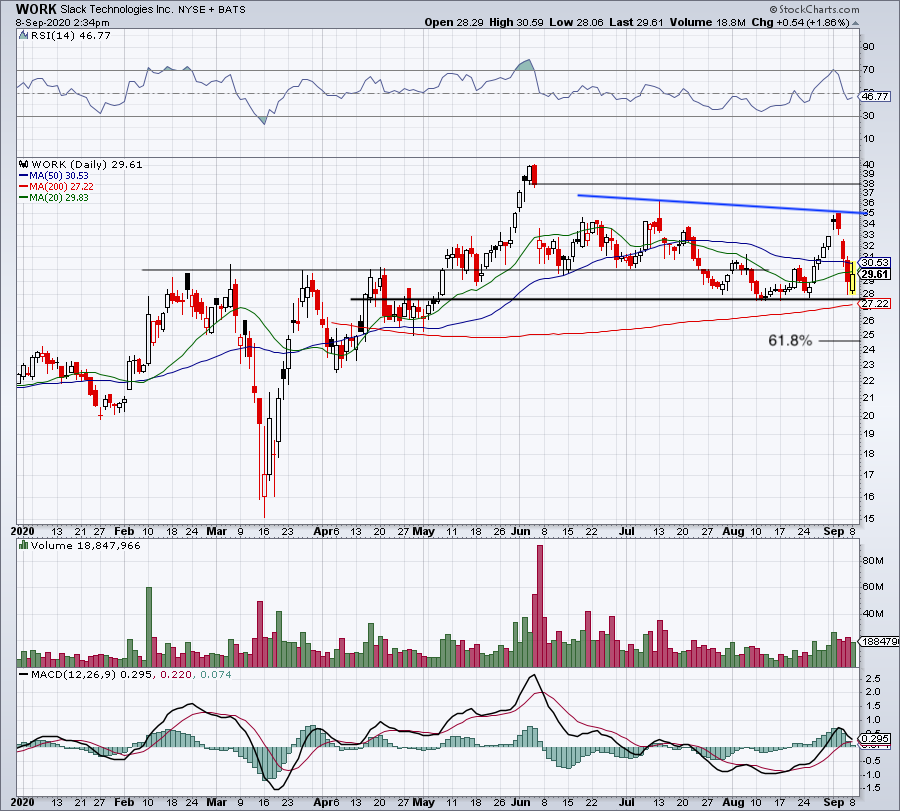This screenshot has width=900, height=811.
Task: Click the blue descending trendline on price chart
Action: click(x=721, y=204)
